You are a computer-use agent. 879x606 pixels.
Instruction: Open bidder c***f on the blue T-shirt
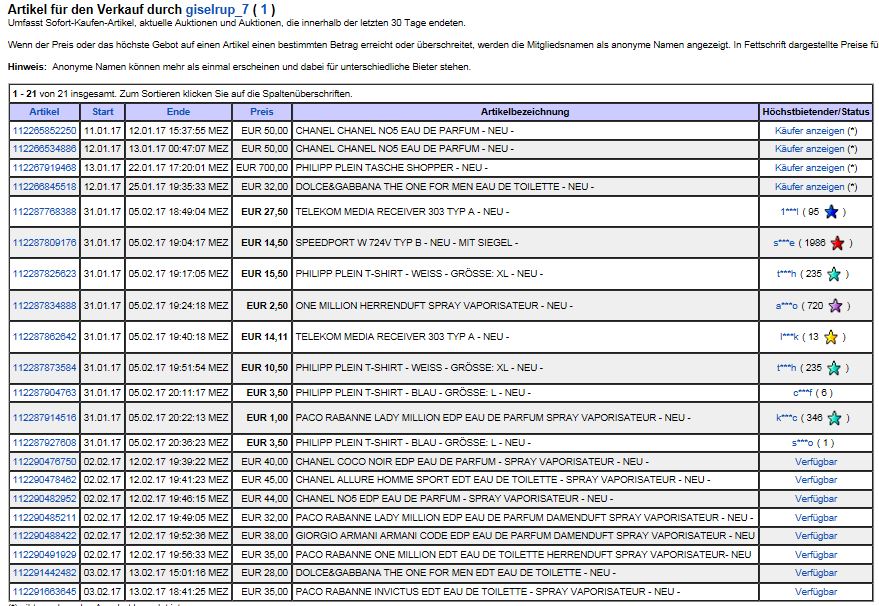(803, 392)
